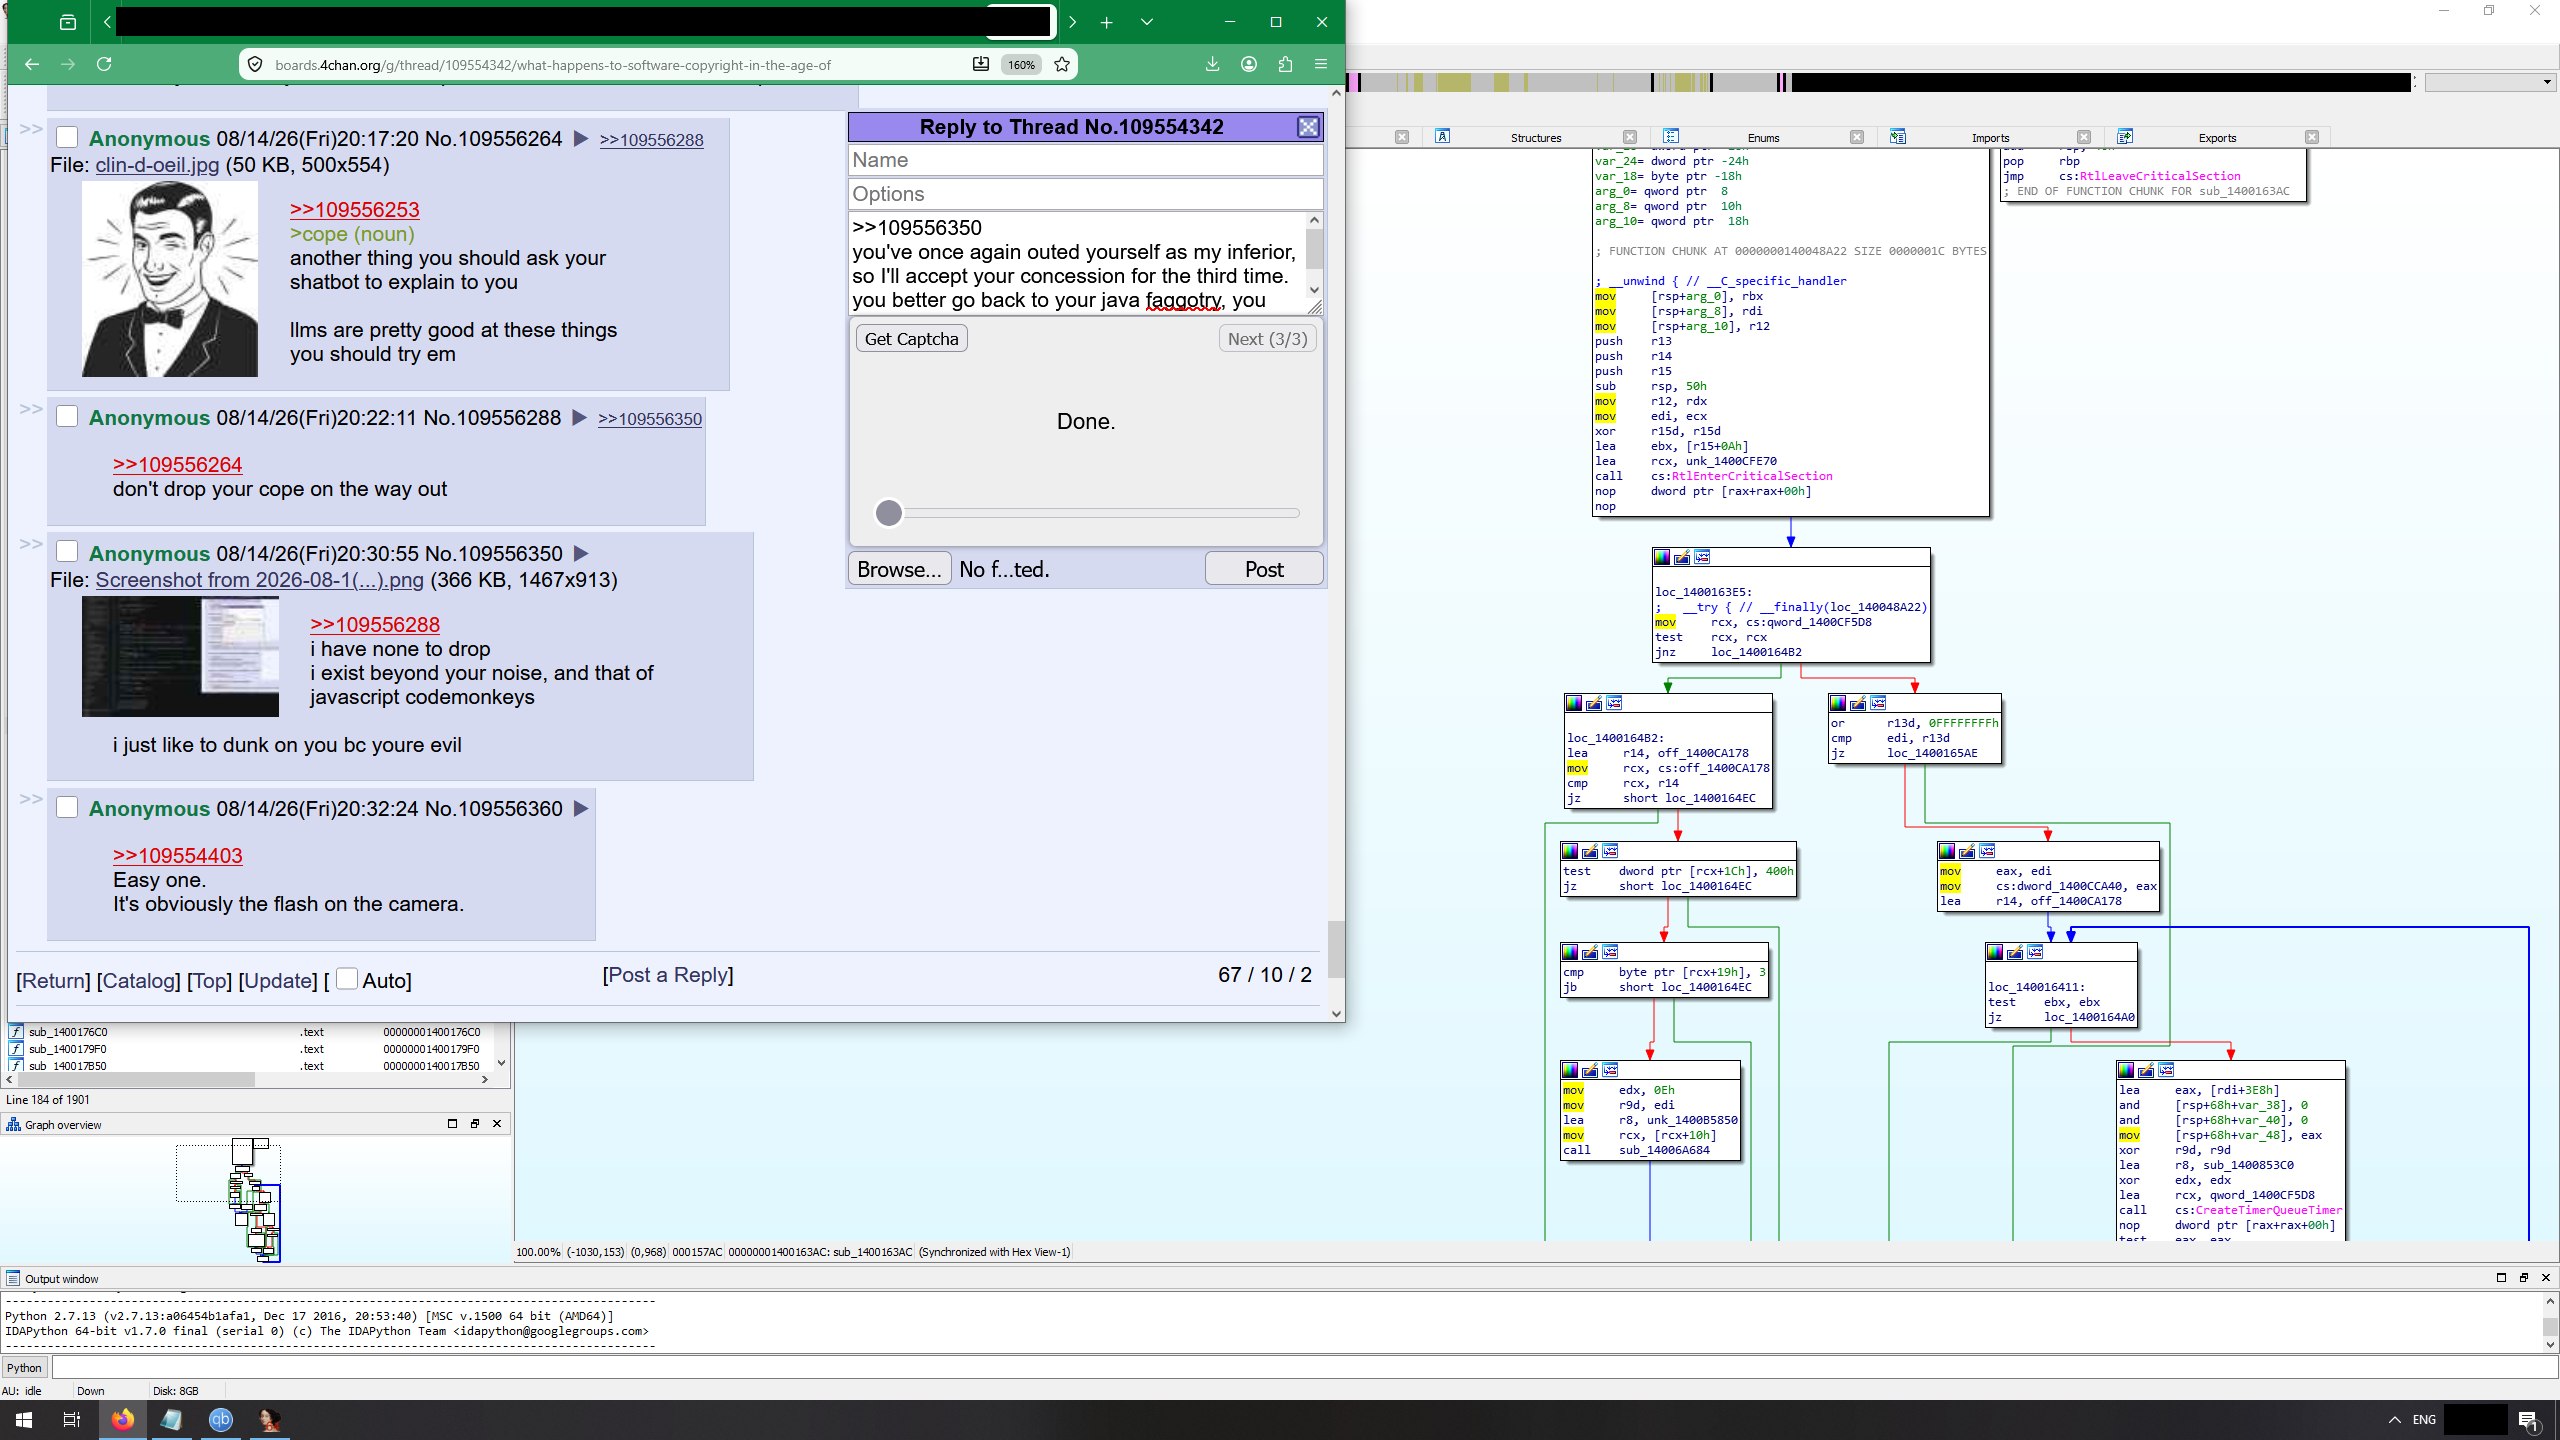This screenshot has height=1440, width=2560.
Task: Close the Structures tab in IDA
Action: [1630, 138]
